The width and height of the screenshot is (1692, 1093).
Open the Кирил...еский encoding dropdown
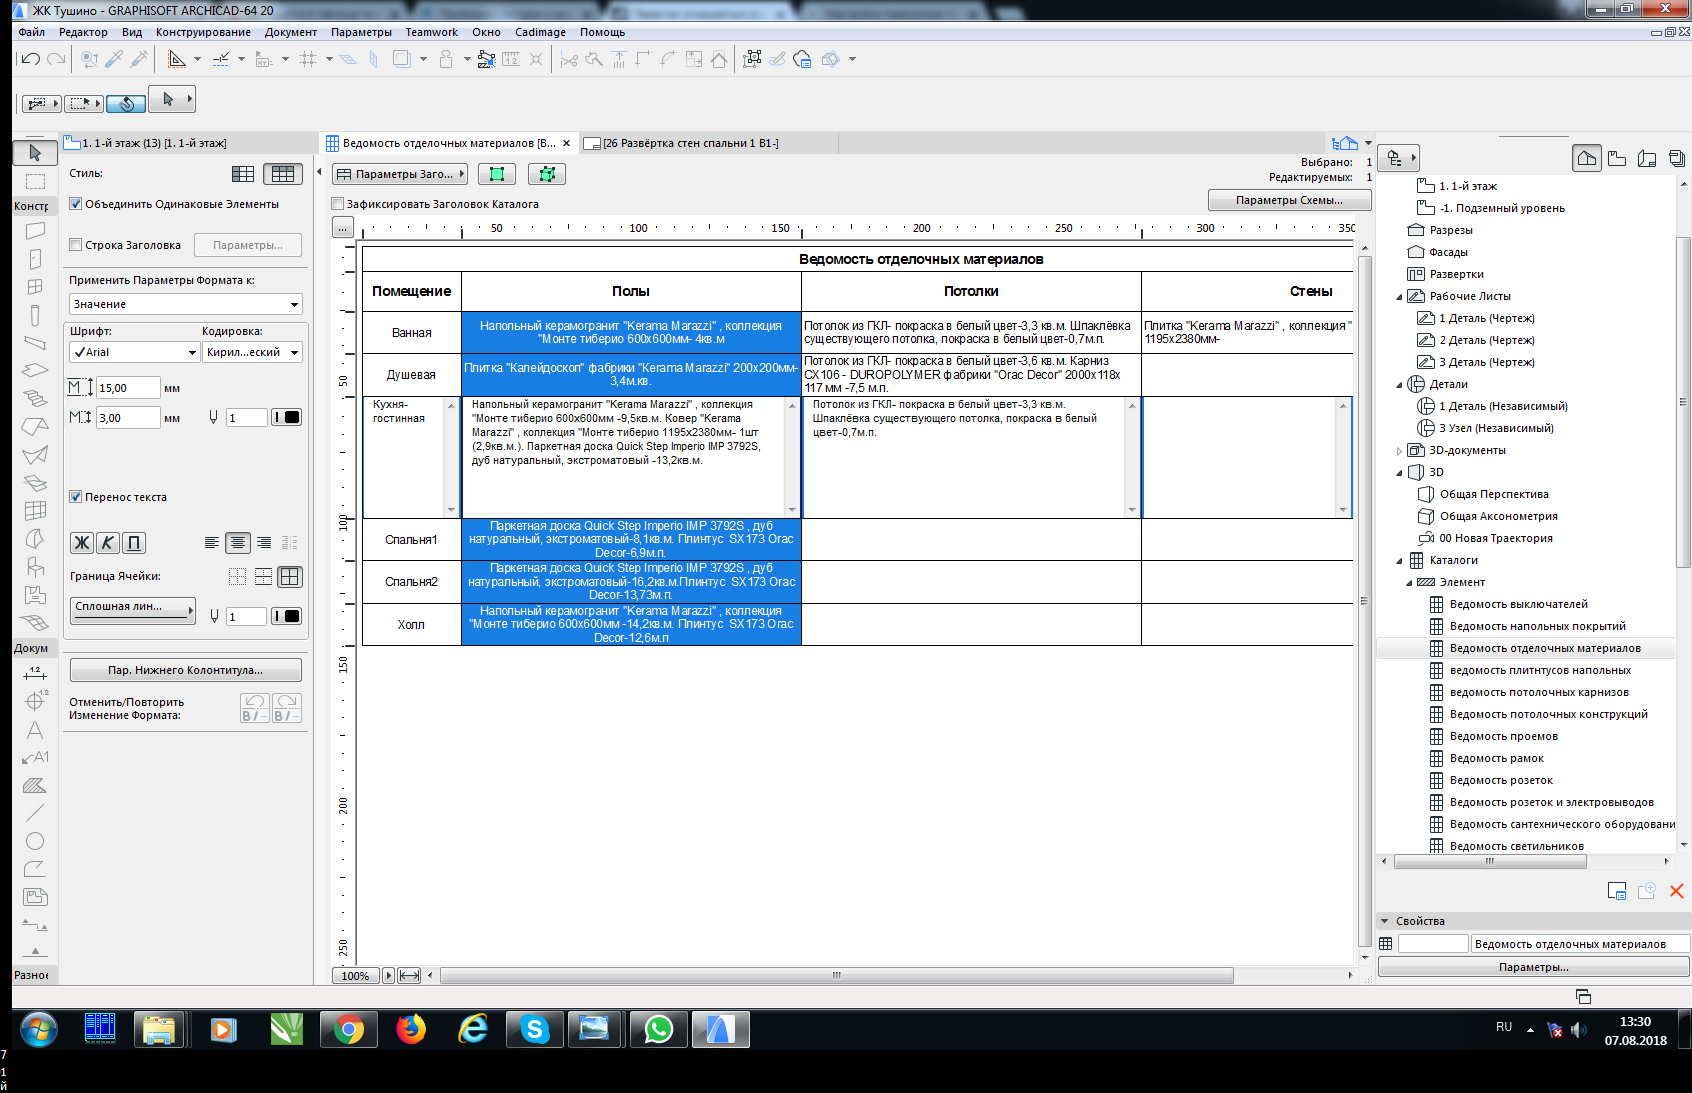pos(252,352)
